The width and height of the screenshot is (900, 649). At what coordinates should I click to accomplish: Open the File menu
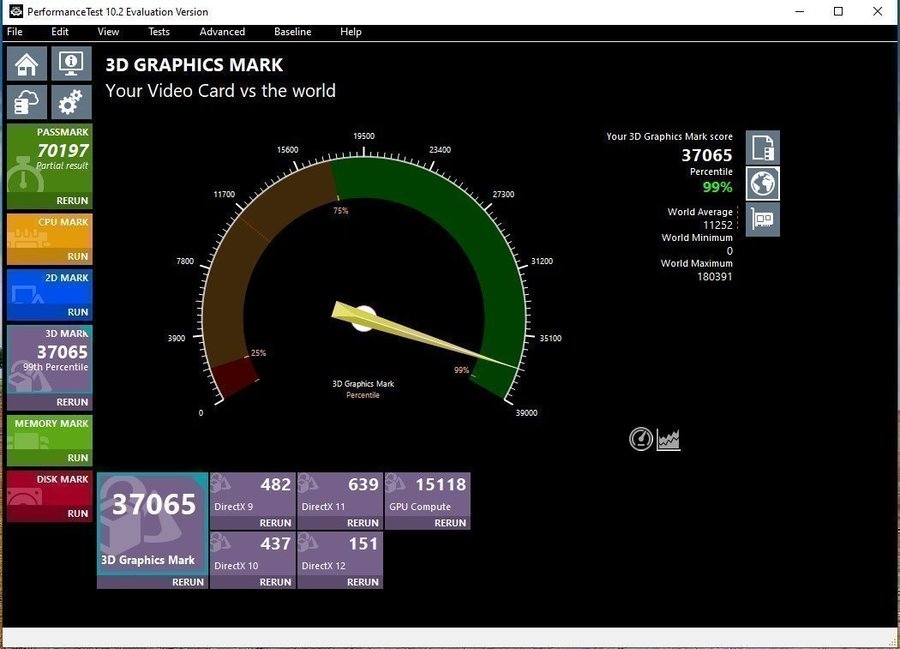[x=14, y=32]
